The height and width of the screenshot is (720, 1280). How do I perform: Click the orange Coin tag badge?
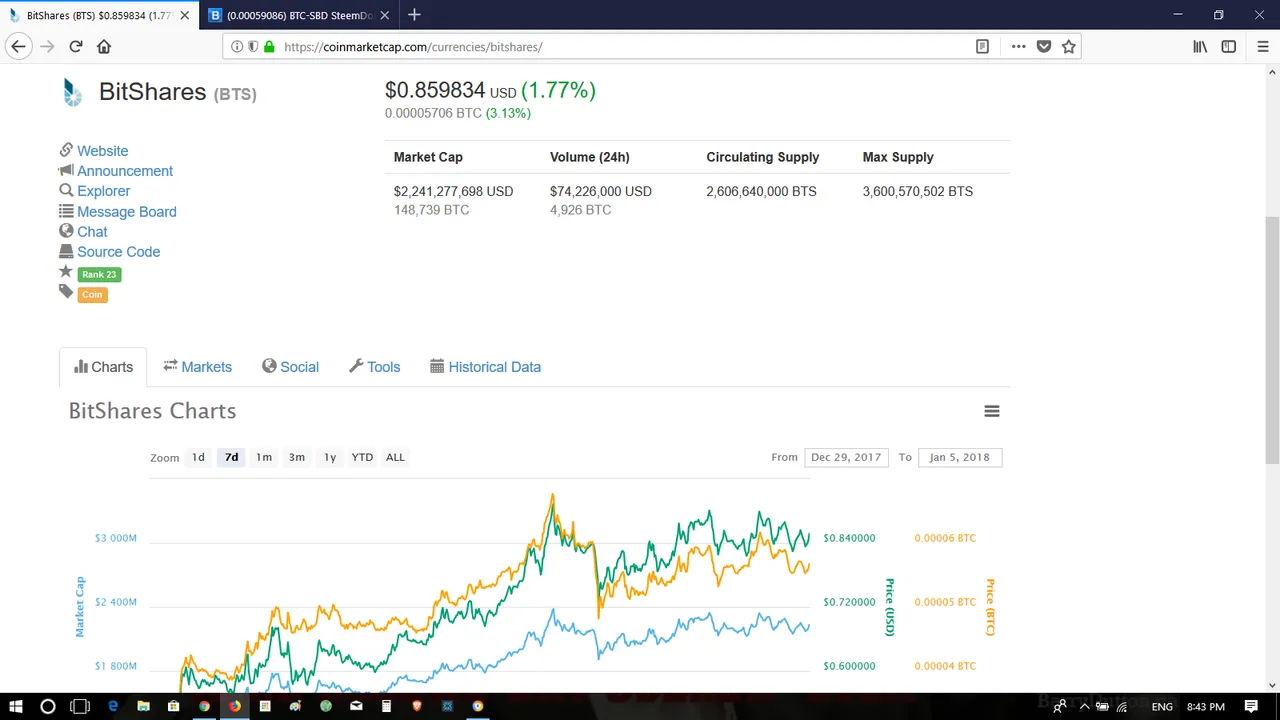[92, 294]
